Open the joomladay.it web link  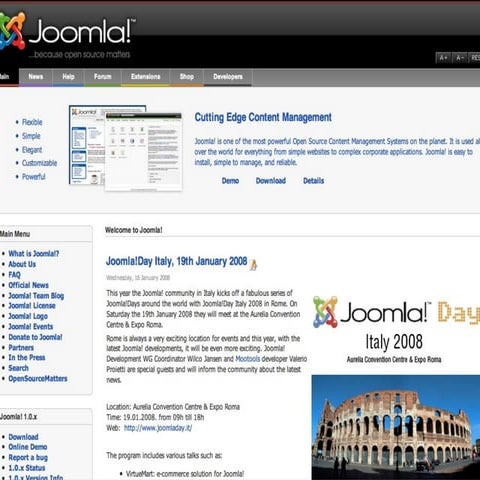point(158,428)
